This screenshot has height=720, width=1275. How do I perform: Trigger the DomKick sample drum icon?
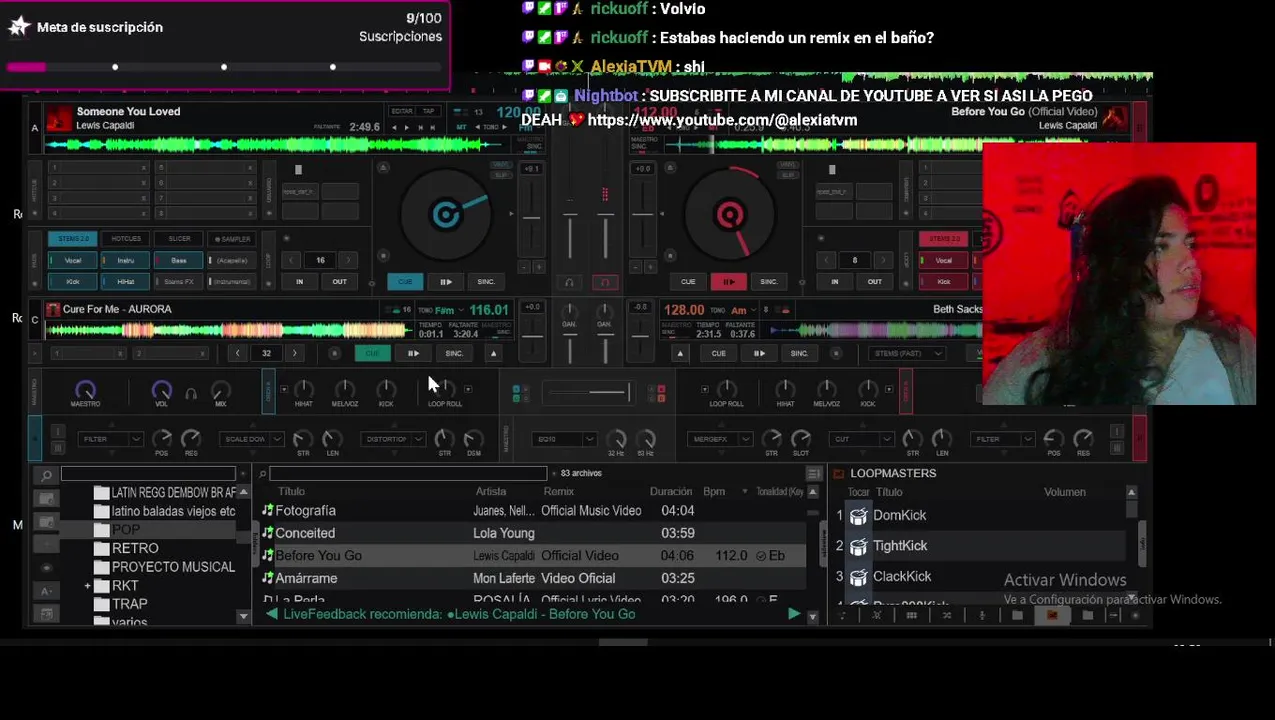tap(859, 515)
